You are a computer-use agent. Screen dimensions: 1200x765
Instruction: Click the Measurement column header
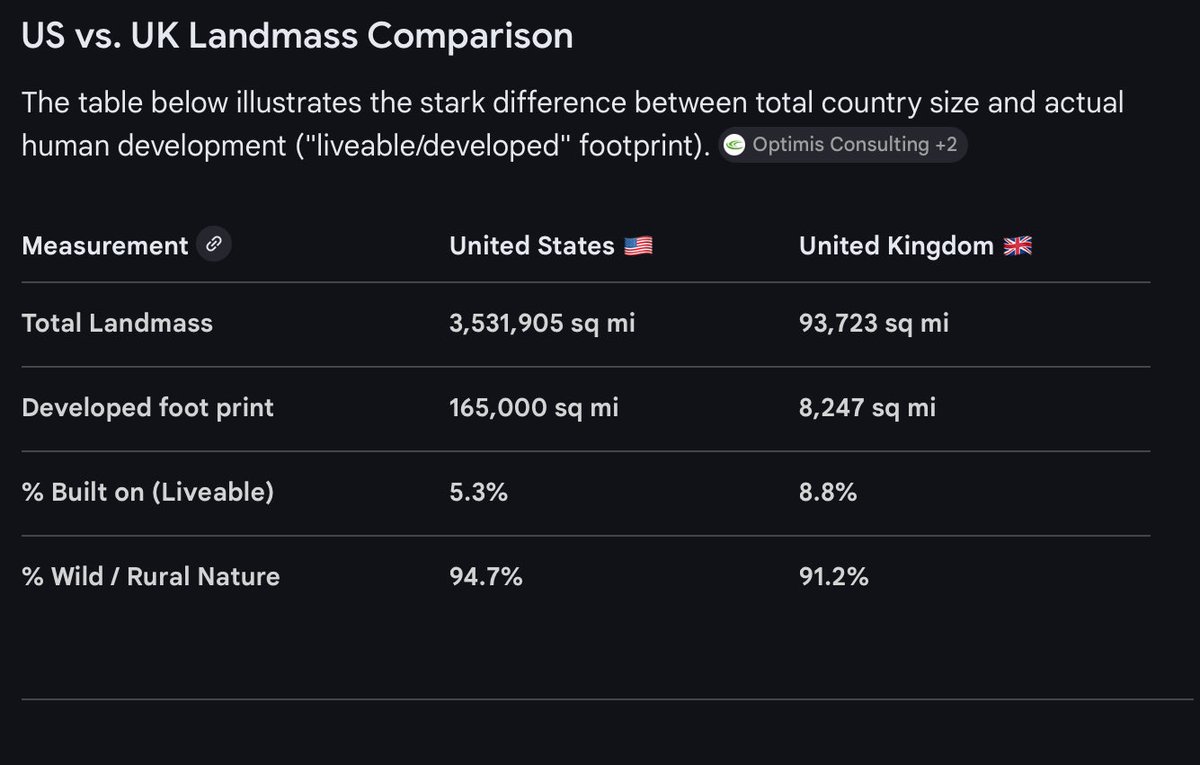105,246
